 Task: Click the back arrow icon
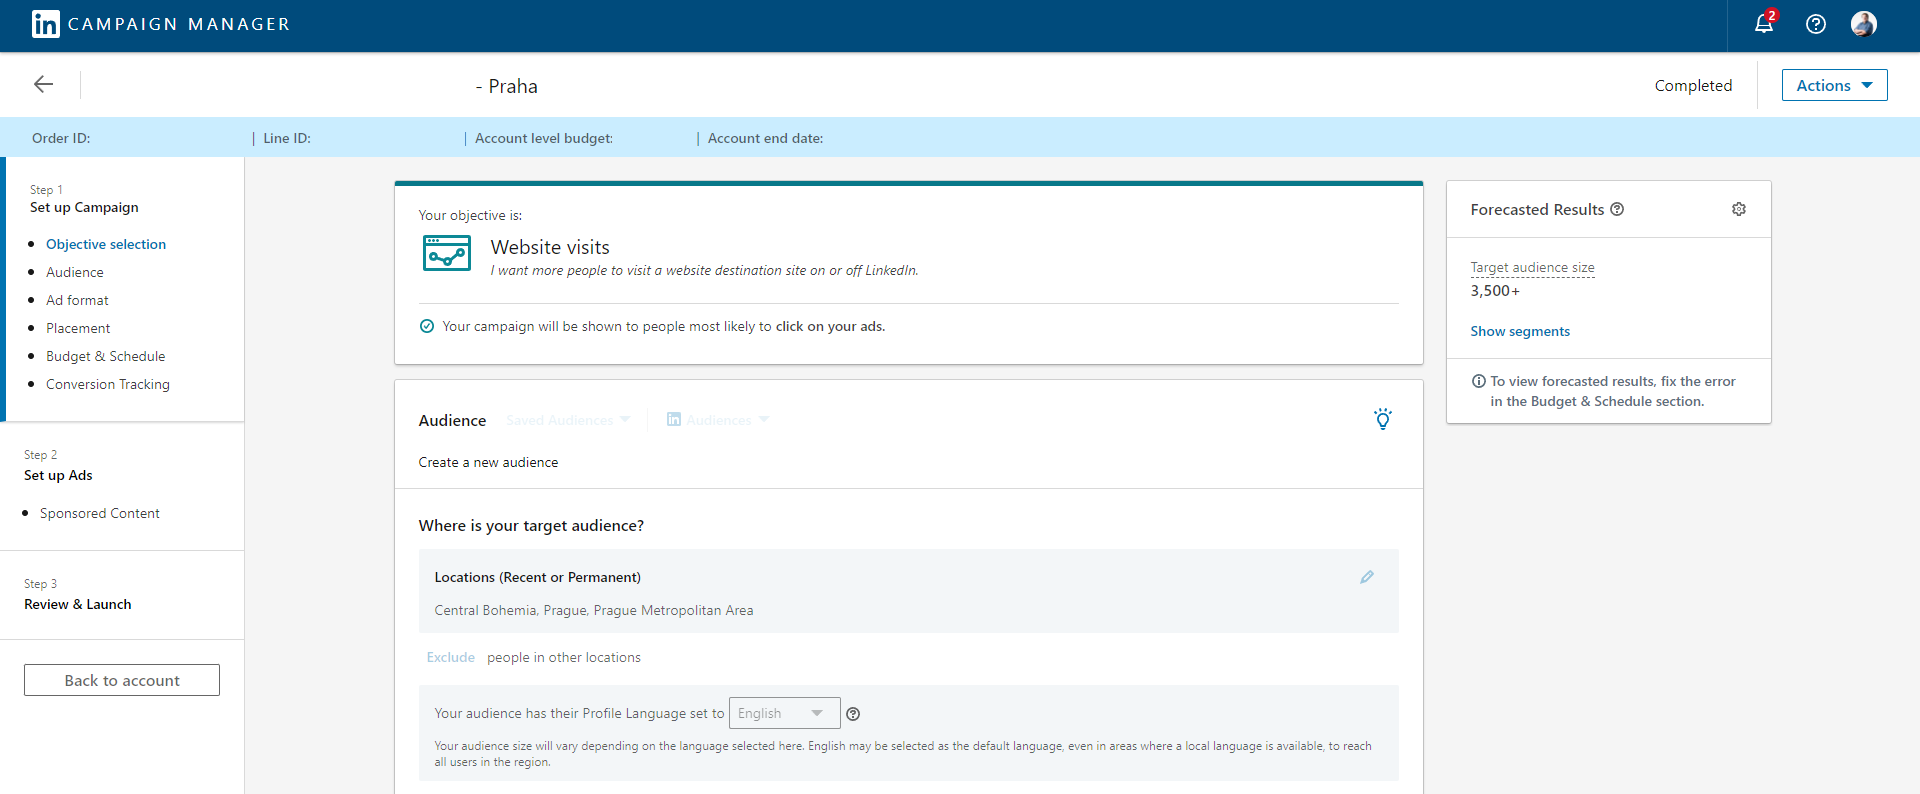click(x=43, y=85)
